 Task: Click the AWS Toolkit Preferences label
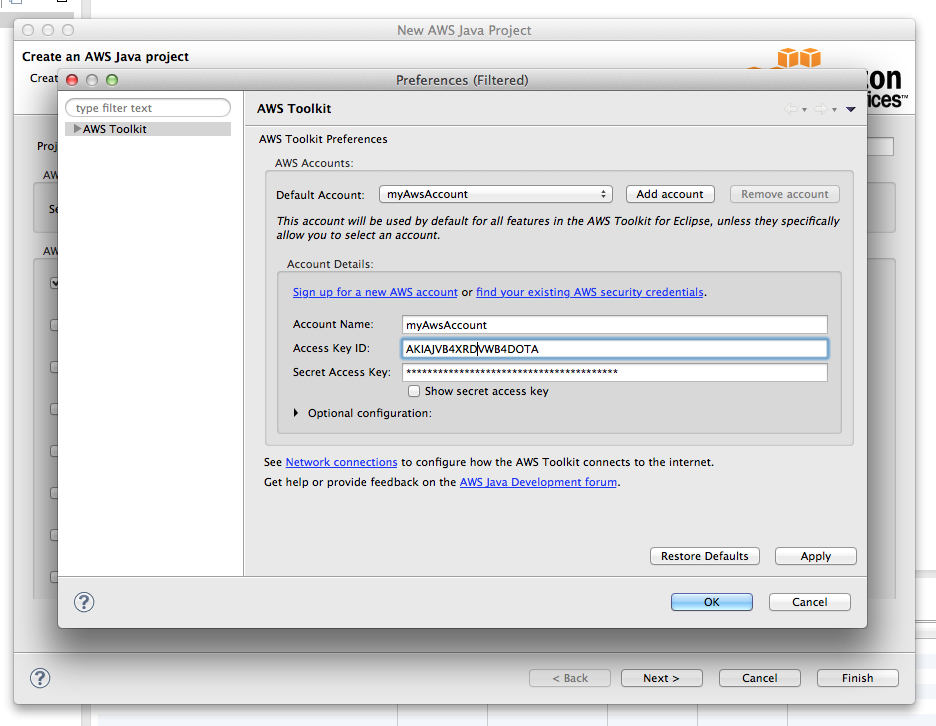coord(323,139)
